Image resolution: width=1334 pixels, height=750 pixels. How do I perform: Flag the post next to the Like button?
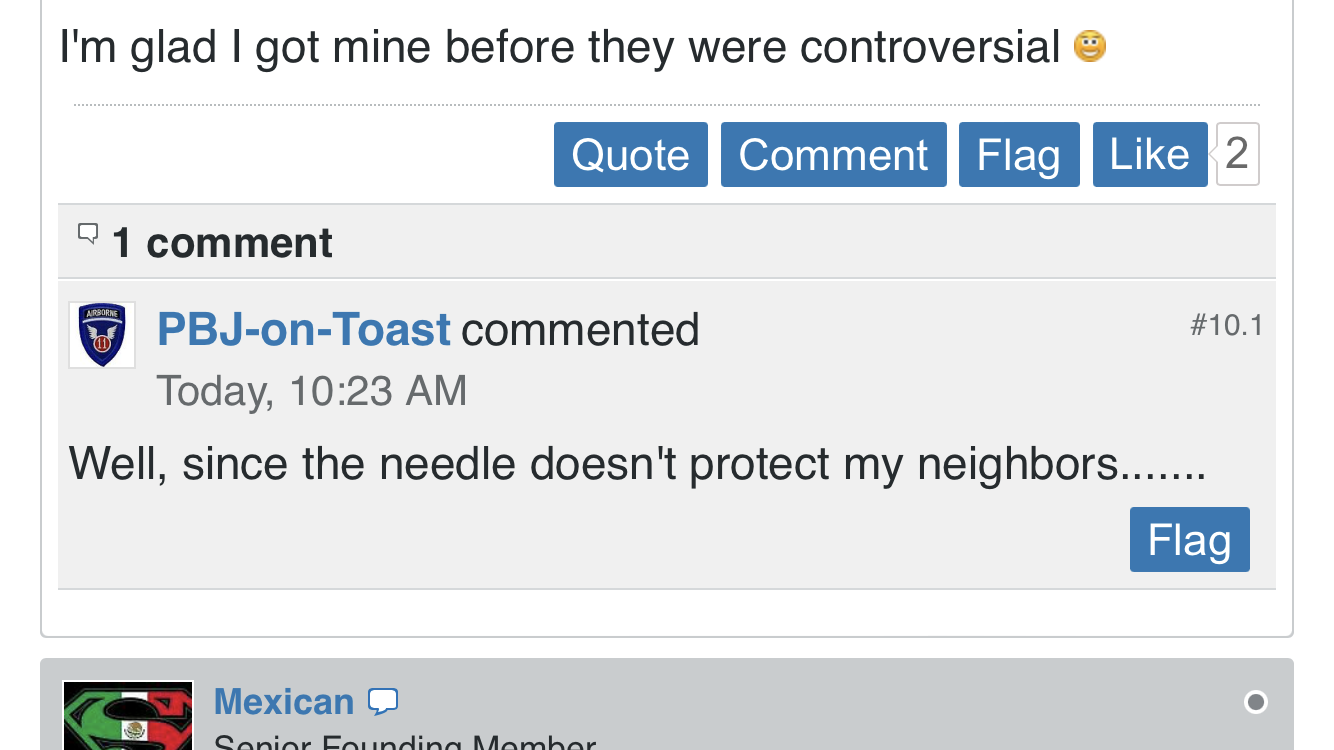[1018, 155]
